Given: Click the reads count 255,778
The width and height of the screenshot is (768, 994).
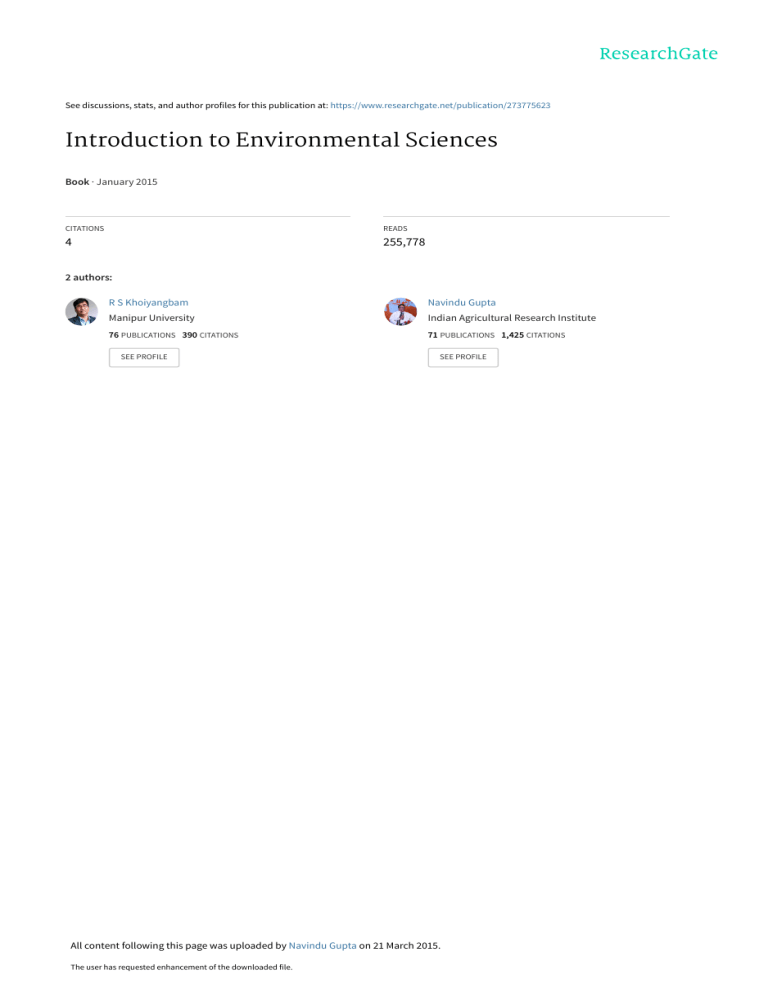Looking at the screenshot, I should 404,242.
